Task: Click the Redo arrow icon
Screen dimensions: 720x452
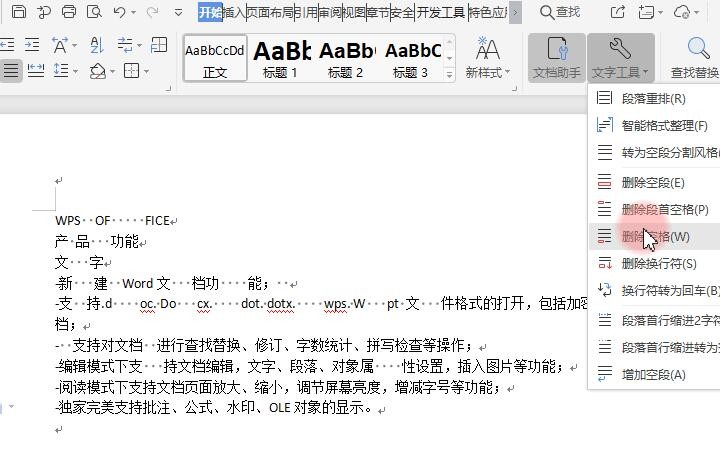Action: click(152, 11)
